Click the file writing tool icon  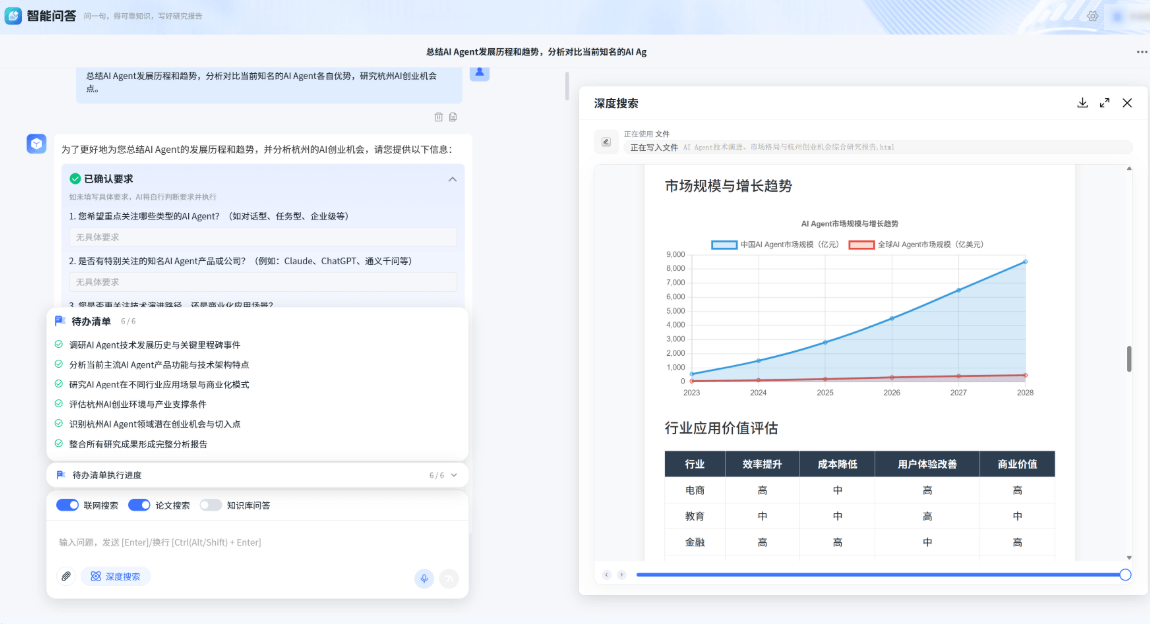point(605,143)
